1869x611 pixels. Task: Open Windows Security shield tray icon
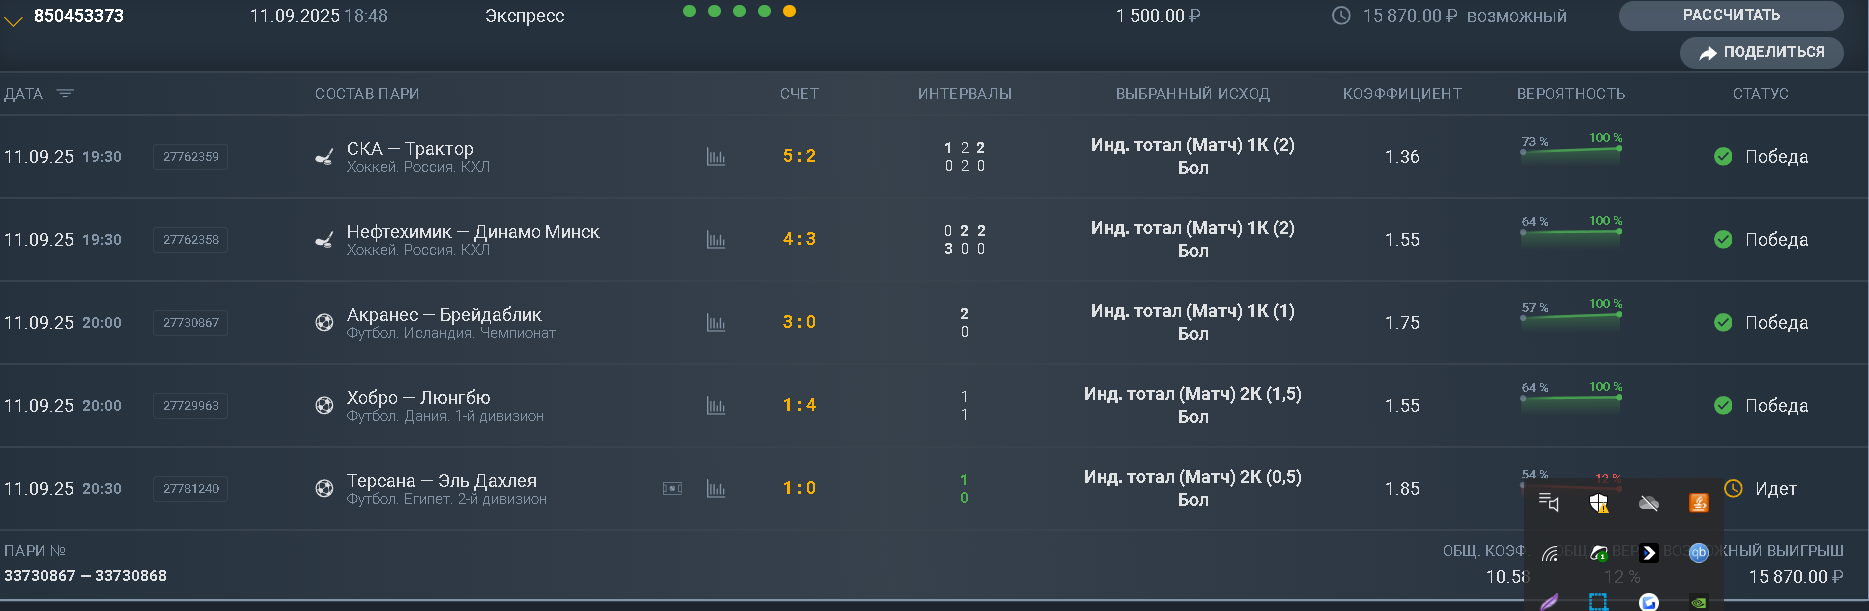[x=1599, y=503]
